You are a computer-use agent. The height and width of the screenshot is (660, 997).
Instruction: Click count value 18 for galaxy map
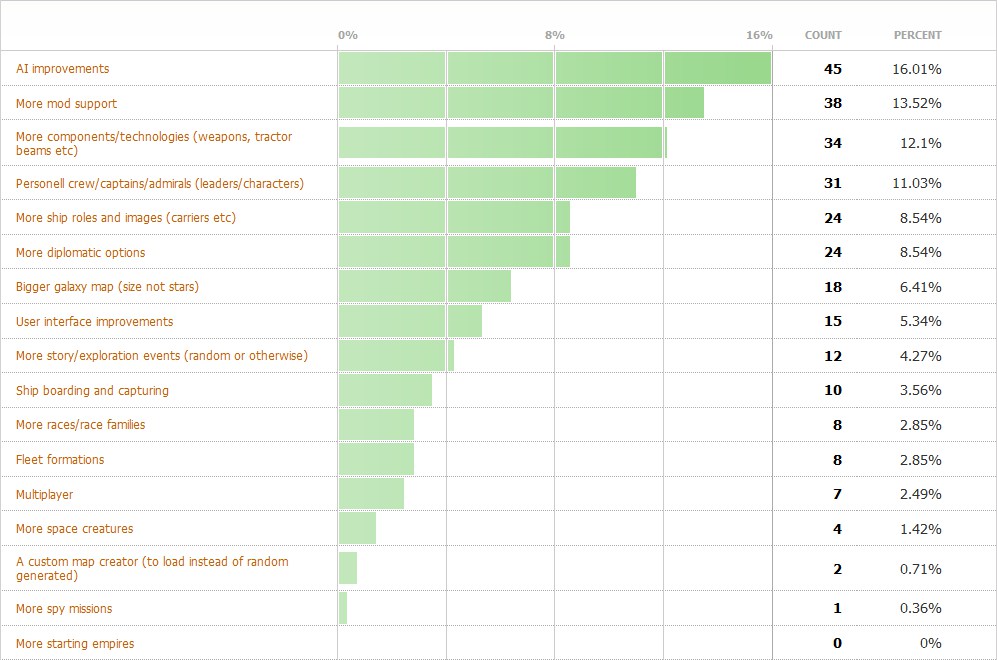point(833,287)
